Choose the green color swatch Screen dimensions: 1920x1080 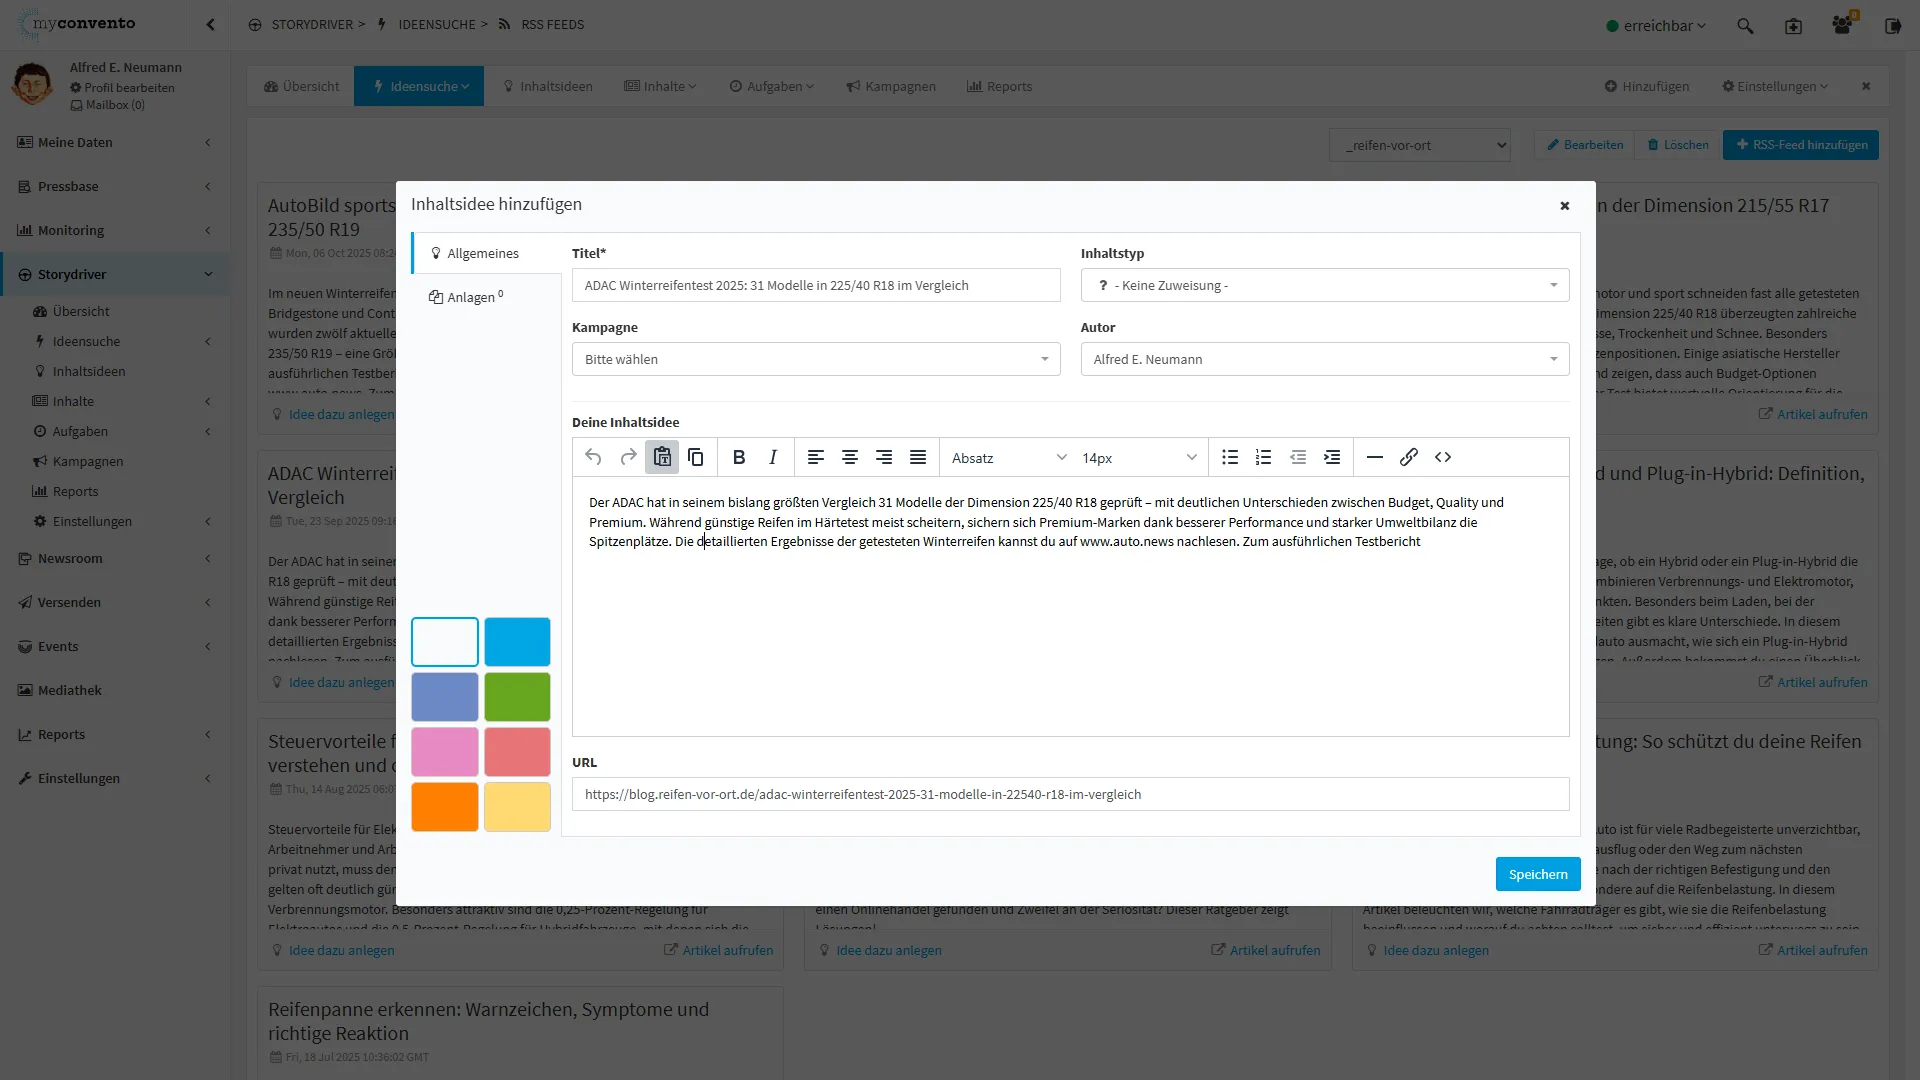517,696
